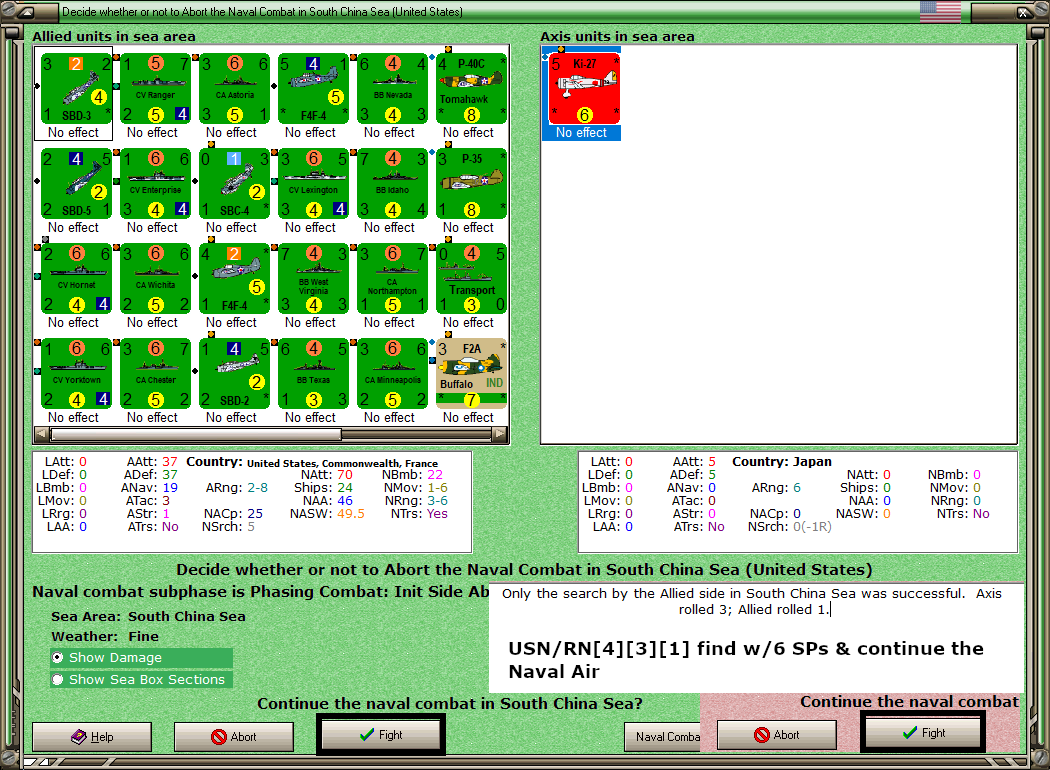Click the window title bar text
This screenshot has width=1050, height=770.
[x=262, y=11]
